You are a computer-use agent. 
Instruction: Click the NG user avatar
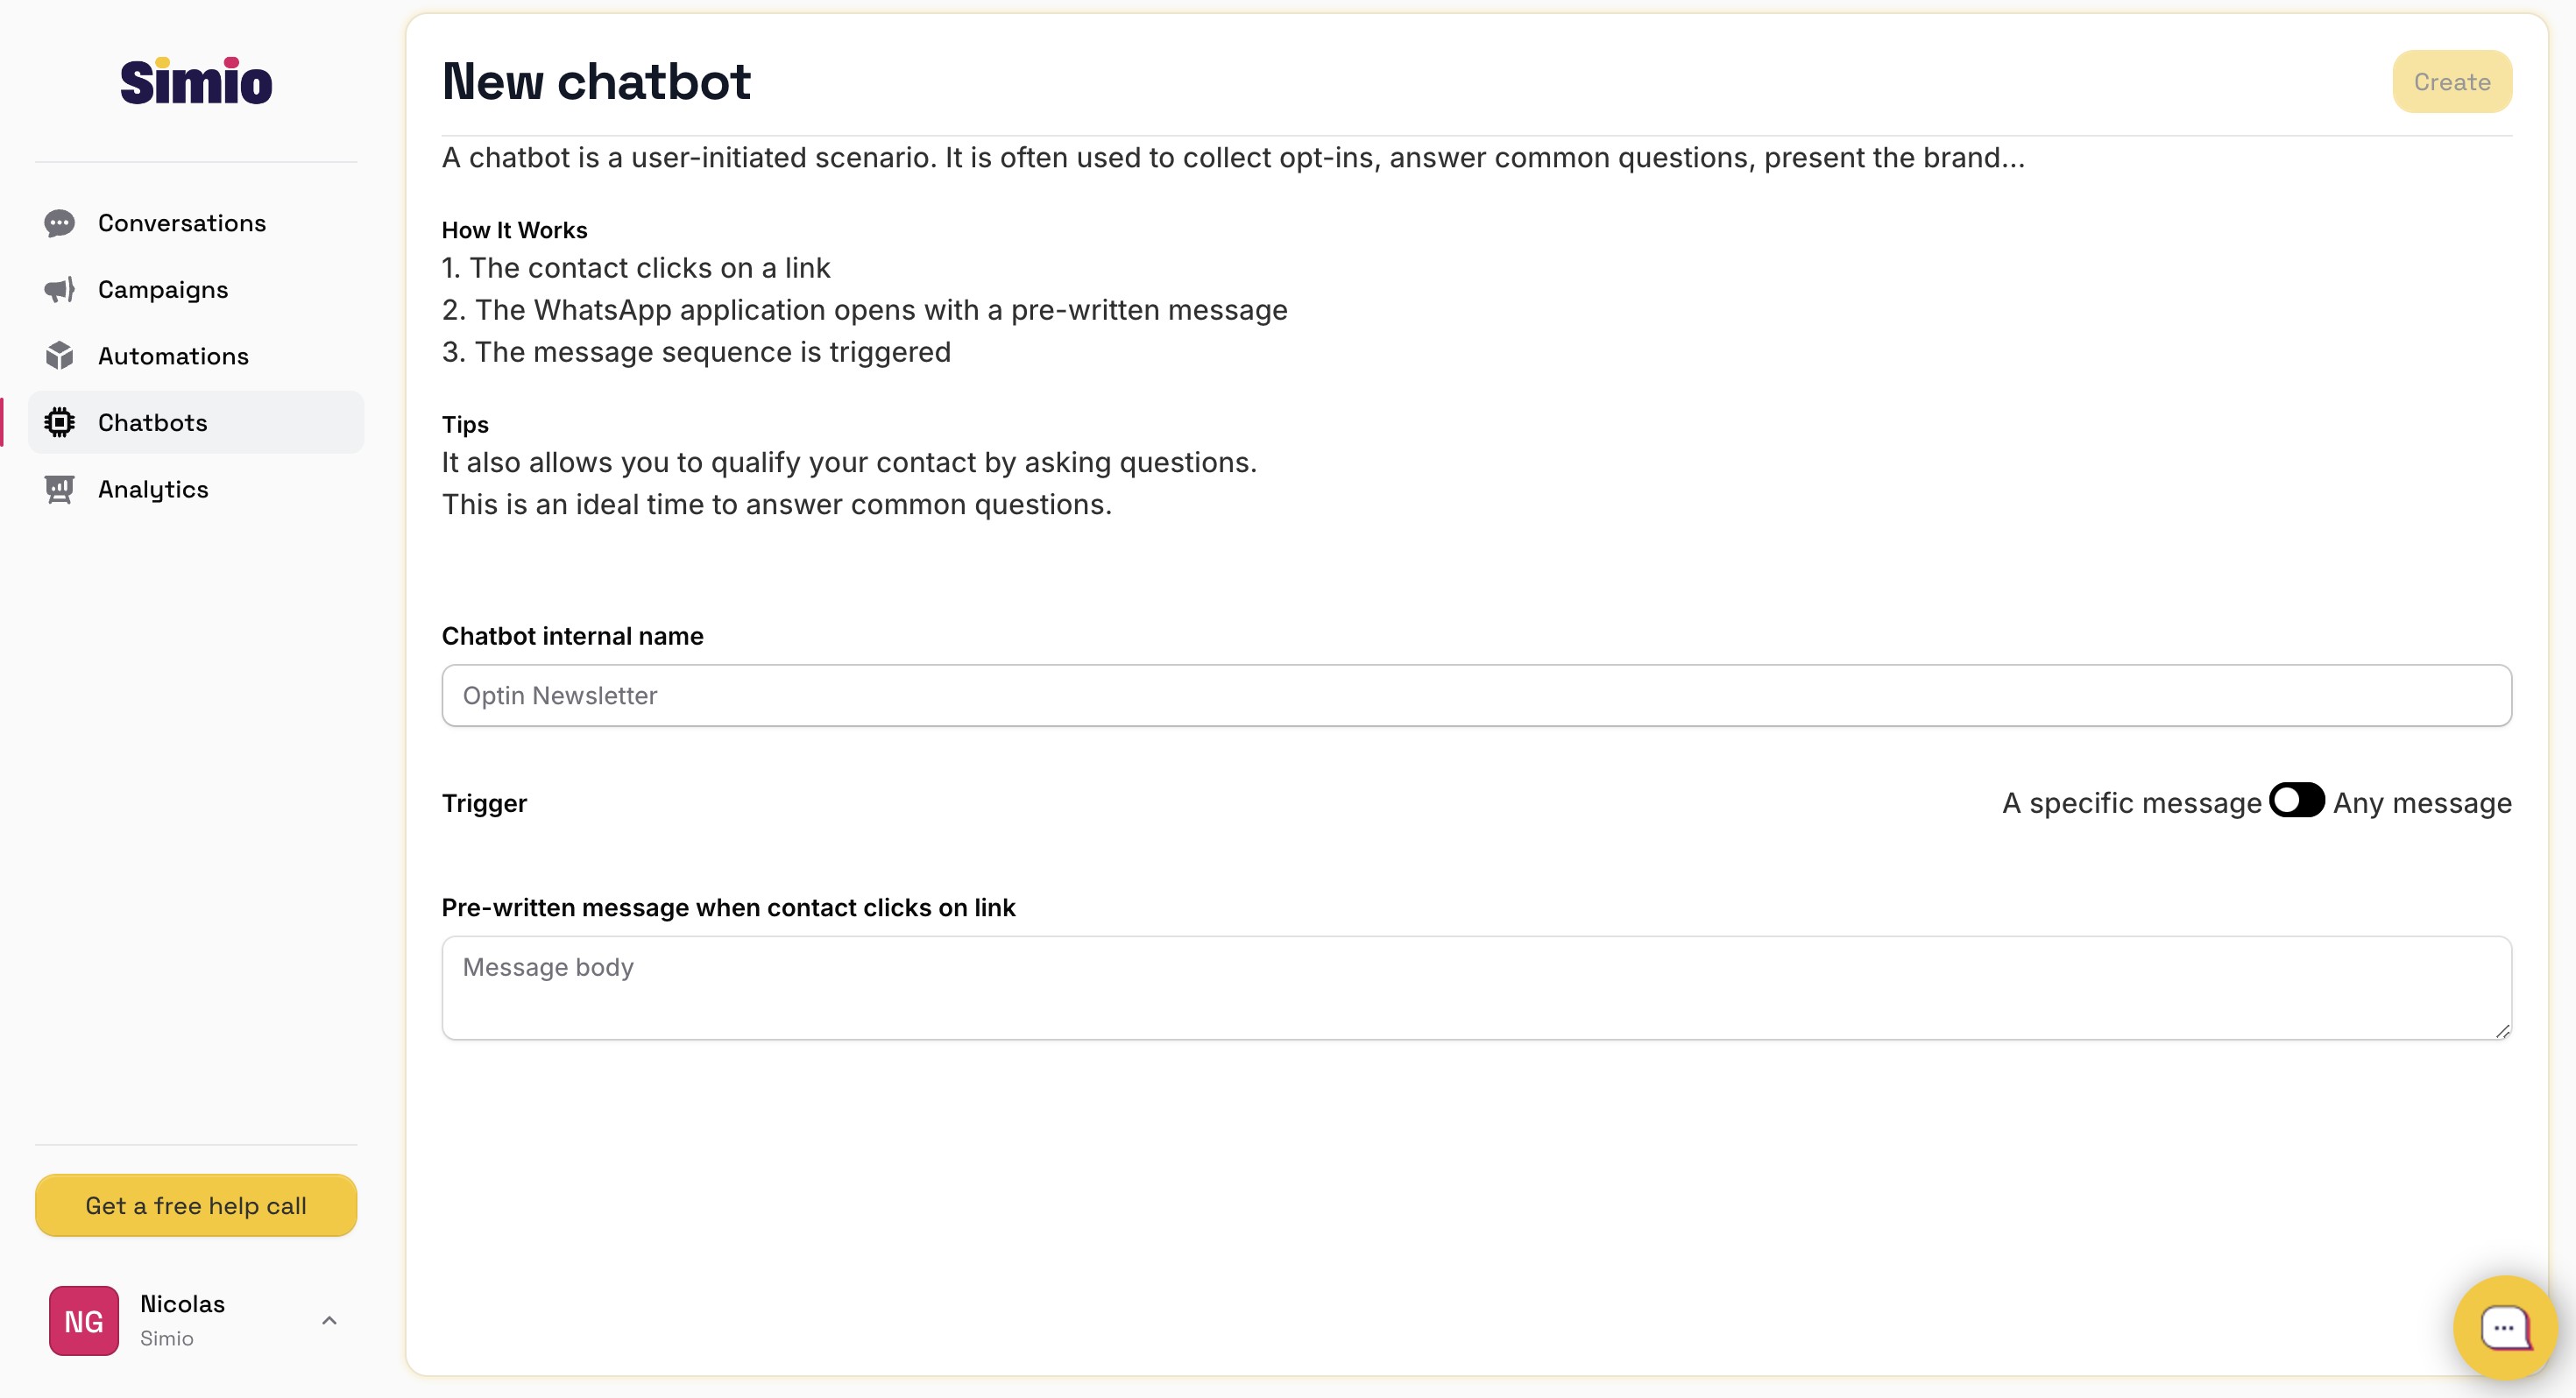click(84, 1321)
